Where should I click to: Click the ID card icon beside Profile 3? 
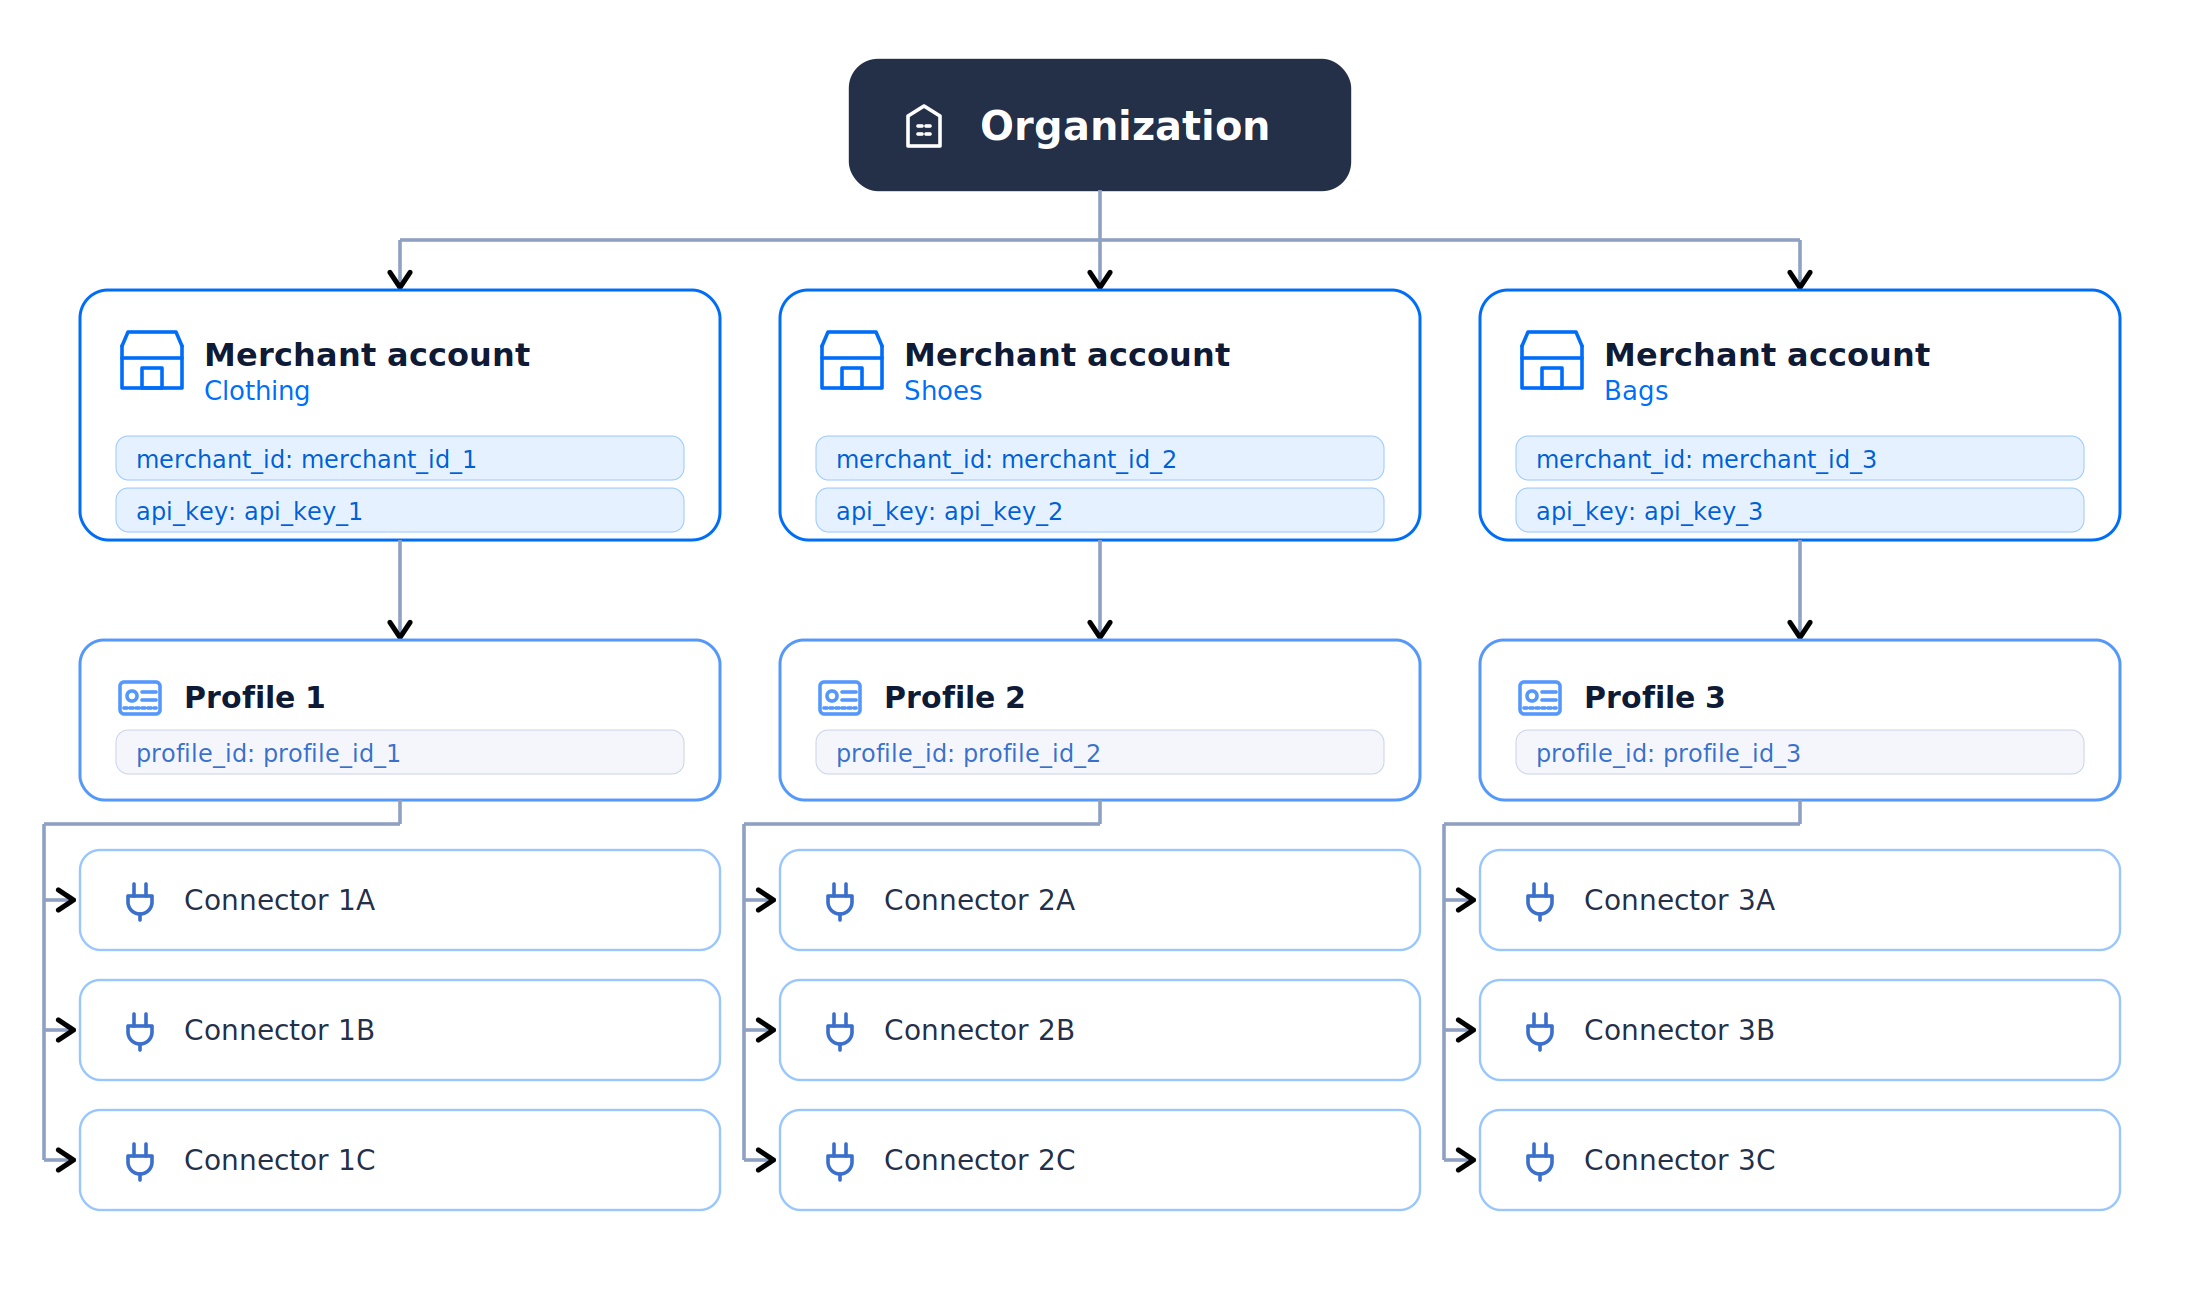[x=1540, y=697]
